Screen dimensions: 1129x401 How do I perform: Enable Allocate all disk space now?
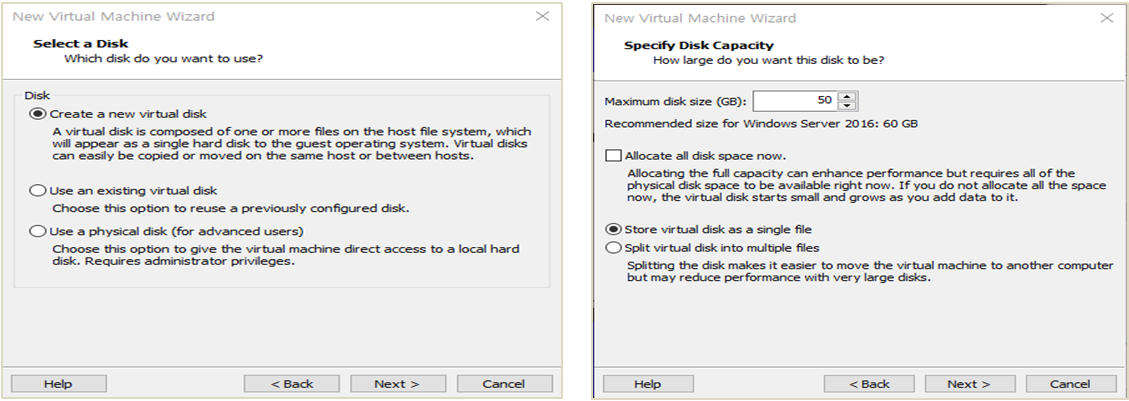tap(613, 156)
